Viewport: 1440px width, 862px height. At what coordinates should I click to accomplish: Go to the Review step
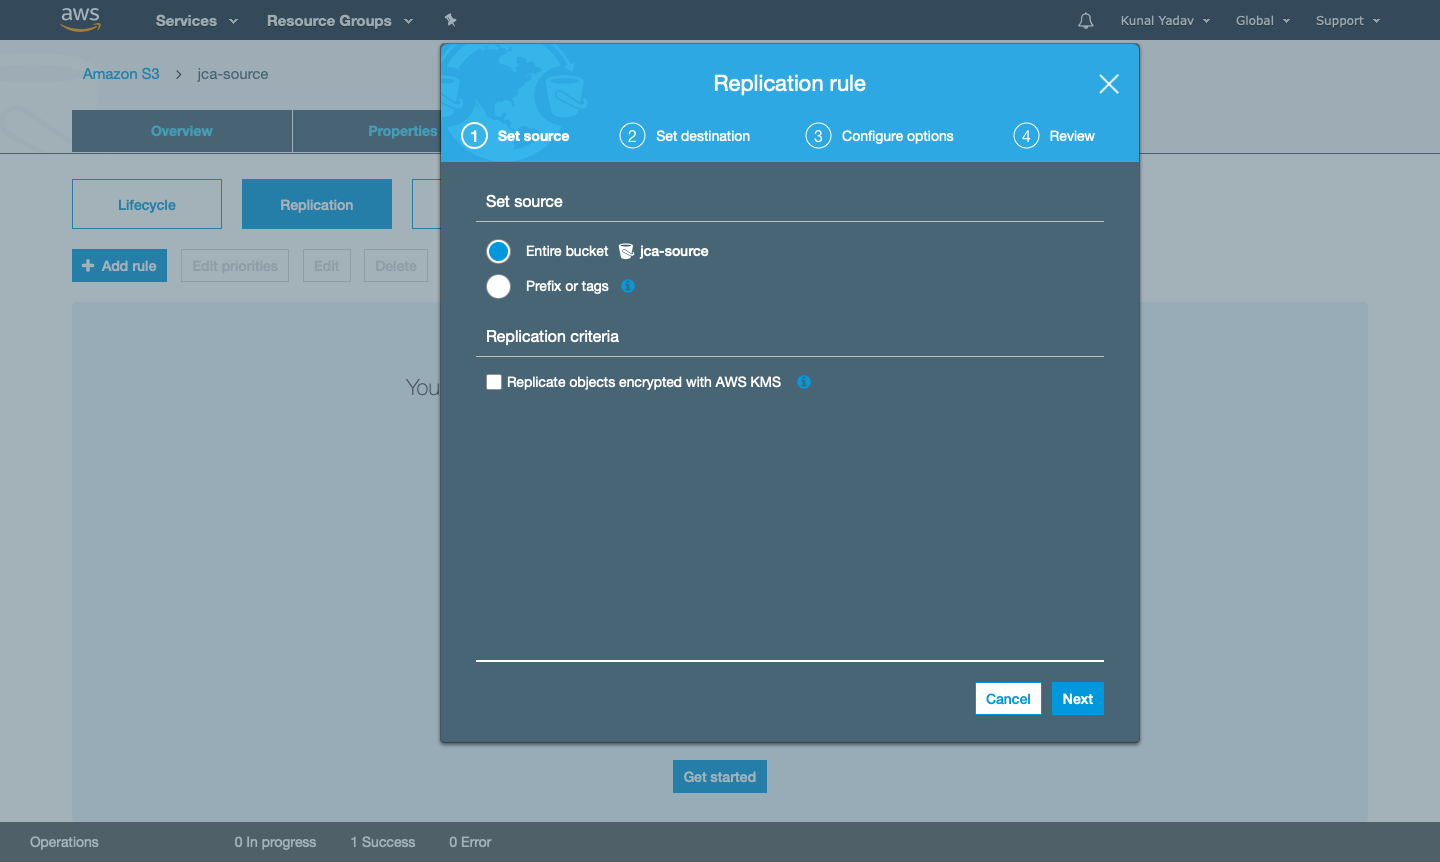point(1072,136)
